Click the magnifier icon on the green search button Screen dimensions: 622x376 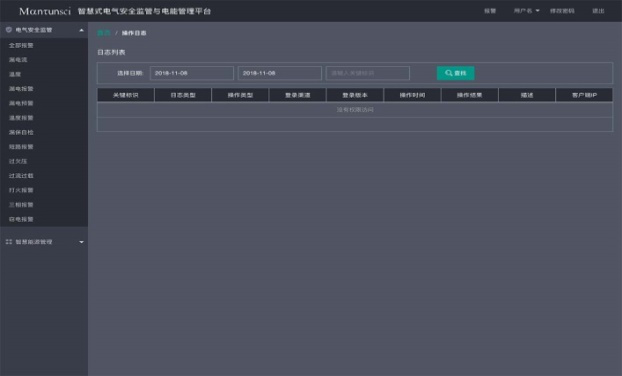pos(448,73)
